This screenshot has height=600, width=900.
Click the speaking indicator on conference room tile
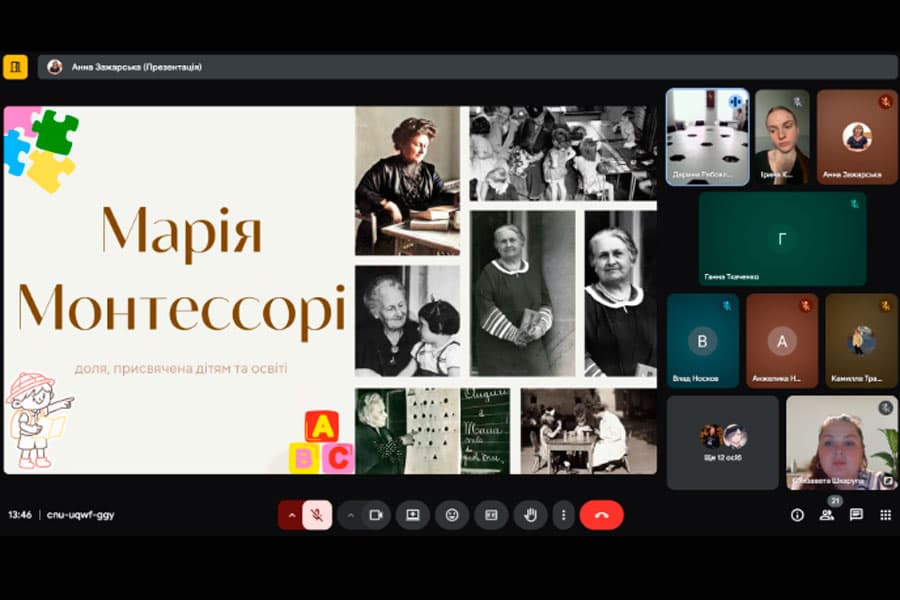click(736, 102)
